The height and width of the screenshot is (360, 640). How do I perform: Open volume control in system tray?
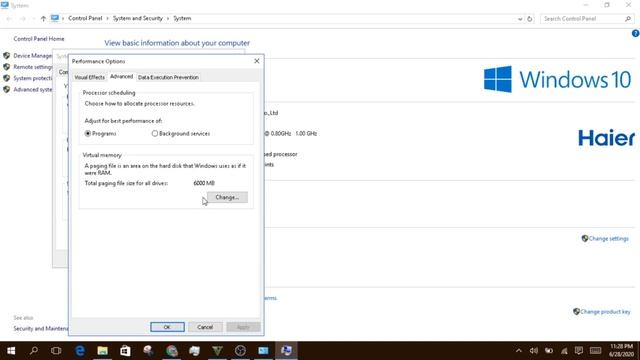pos(533,351)
